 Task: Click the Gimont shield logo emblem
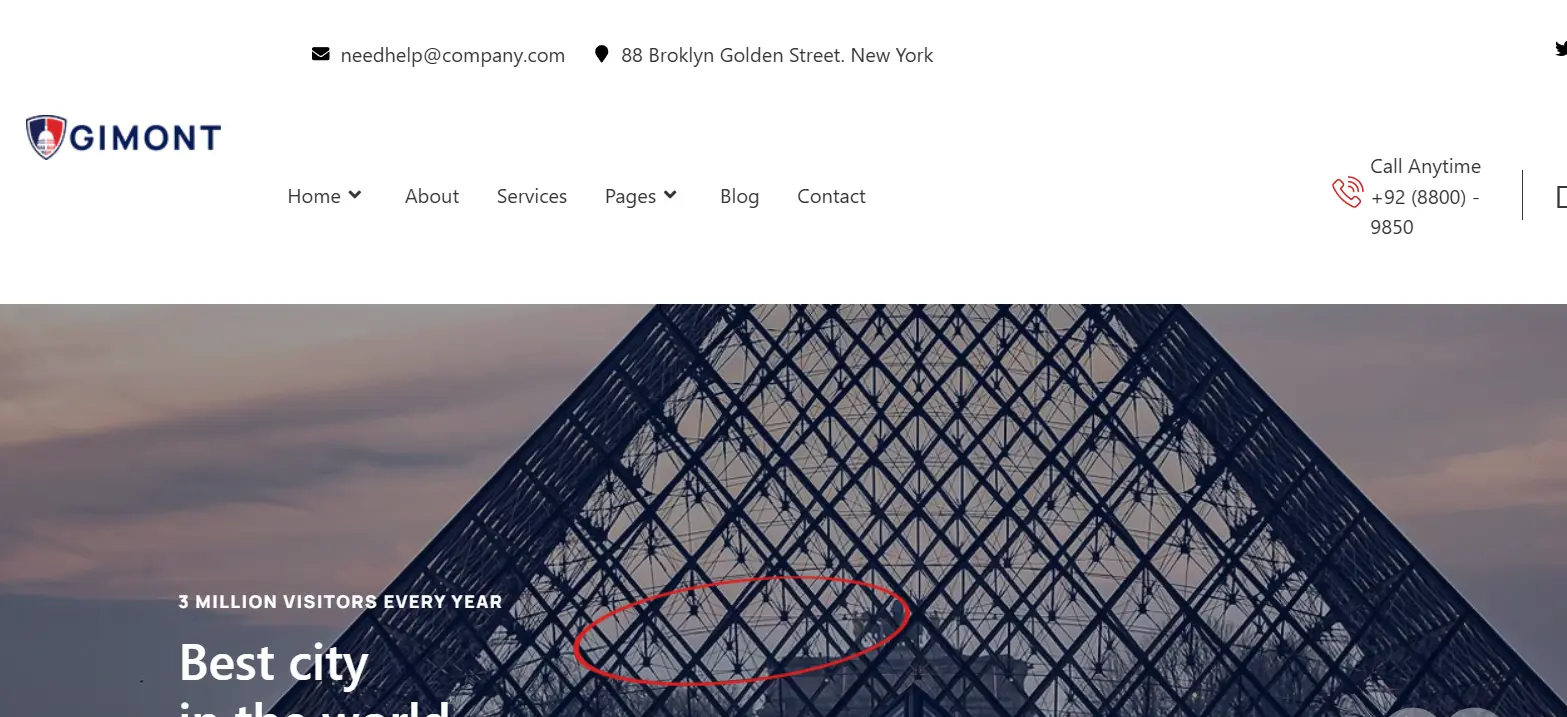(x=46, y=137)
